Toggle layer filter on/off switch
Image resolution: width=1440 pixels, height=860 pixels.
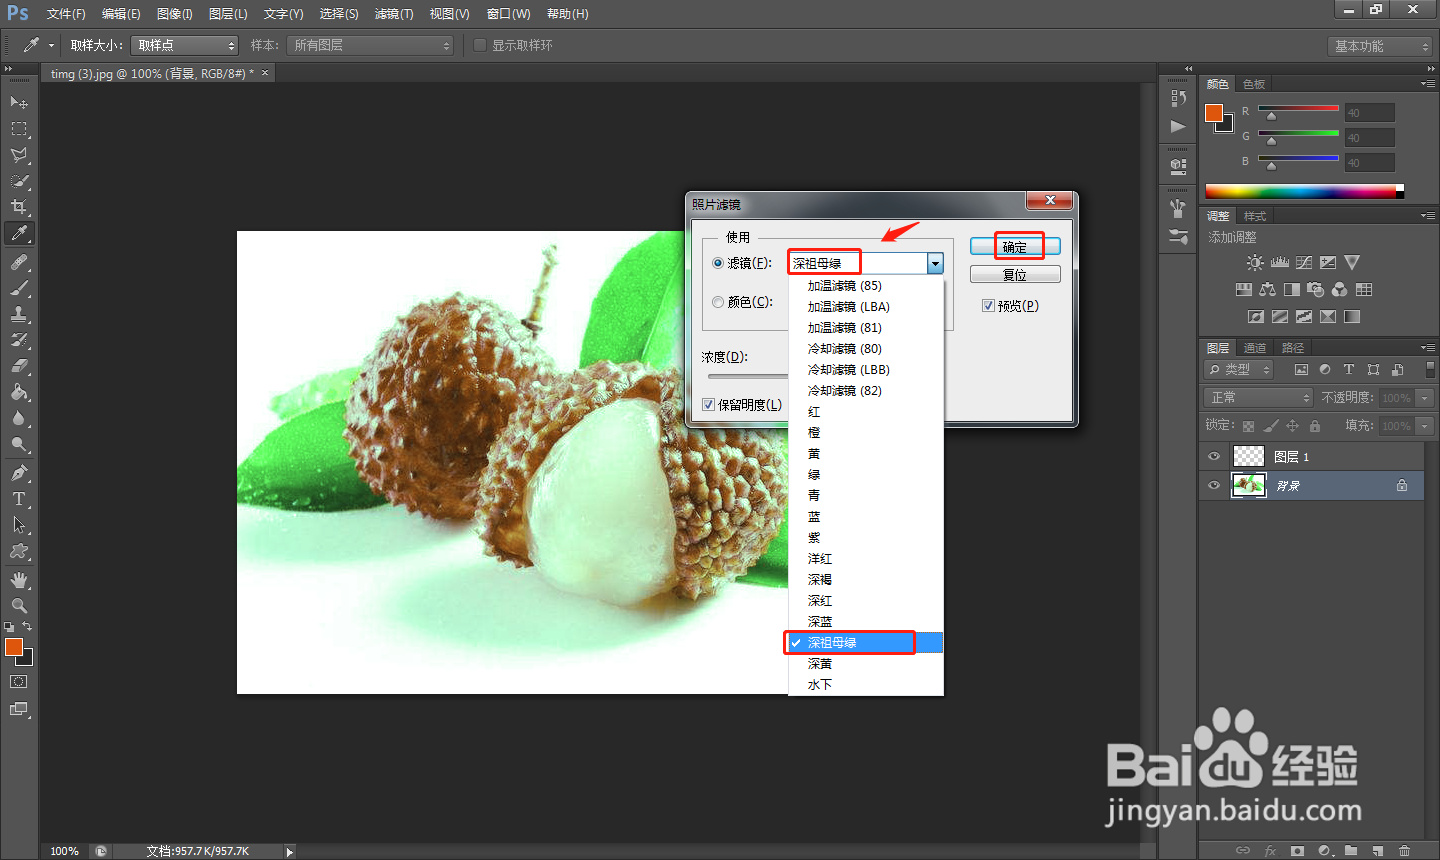(1430, 369)
